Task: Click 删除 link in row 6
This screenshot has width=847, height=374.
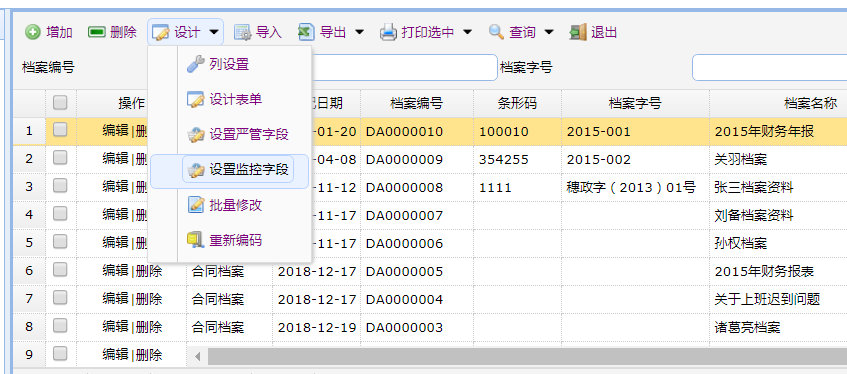Action: 149,271
